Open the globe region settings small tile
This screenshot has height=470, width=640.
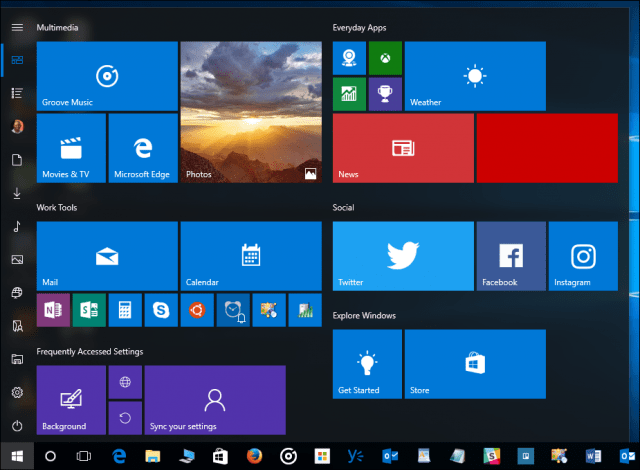point(125,382)
